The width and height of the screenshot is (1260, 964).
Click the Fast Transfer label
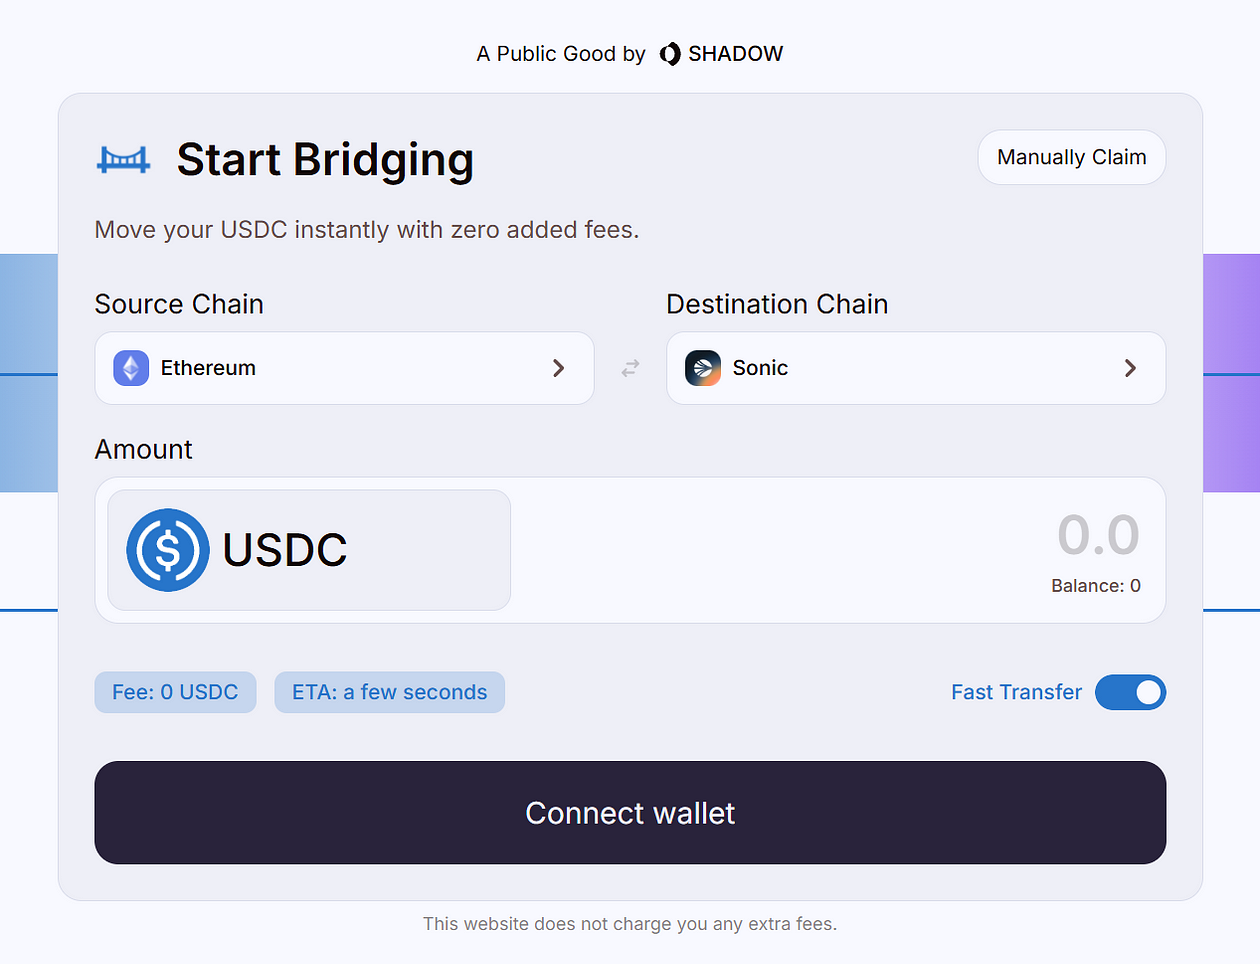[x=1016, y=692]
